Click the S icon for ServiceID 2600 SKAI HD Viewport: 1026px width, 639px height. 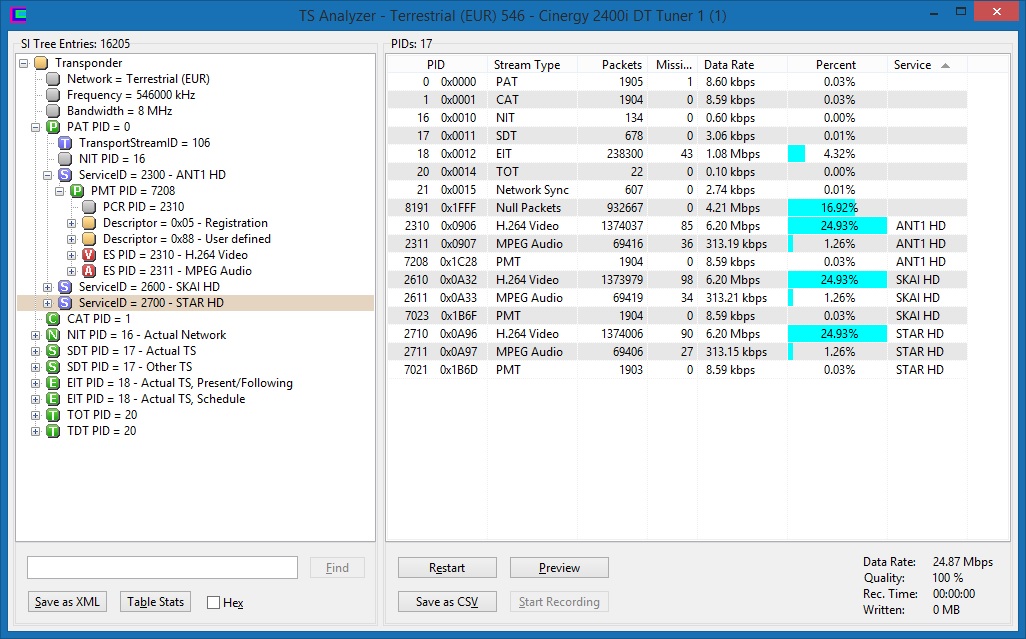pos(65,286)
